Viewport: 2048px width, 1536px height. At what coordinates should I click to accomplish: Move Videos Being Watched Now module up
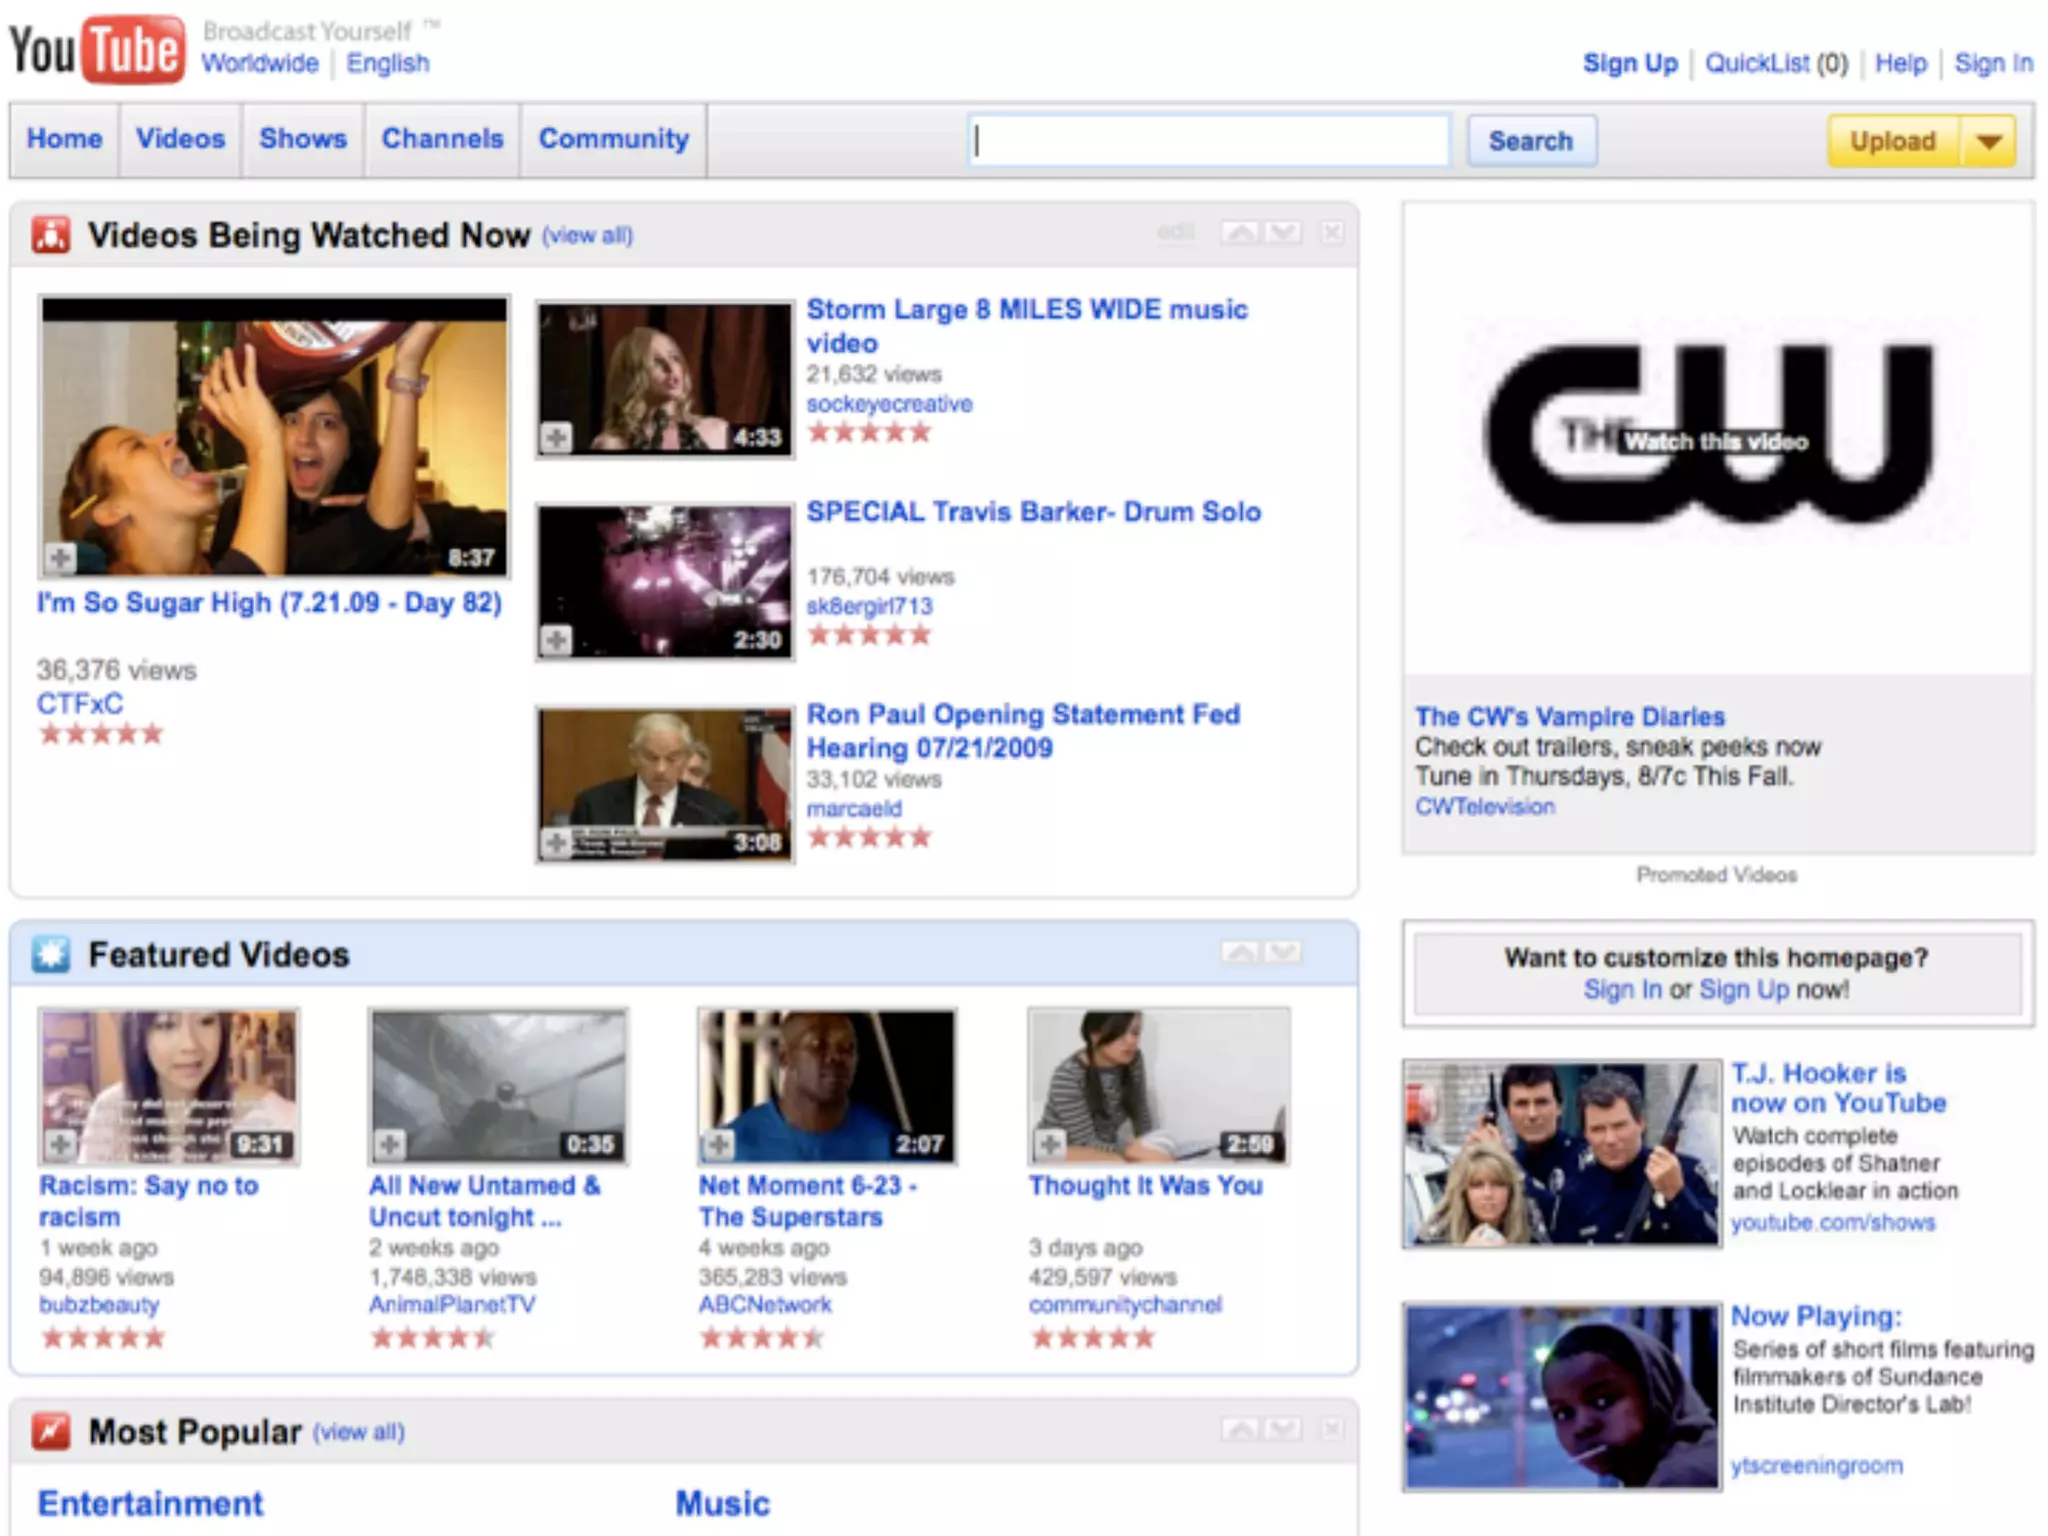pos(1240,233)
